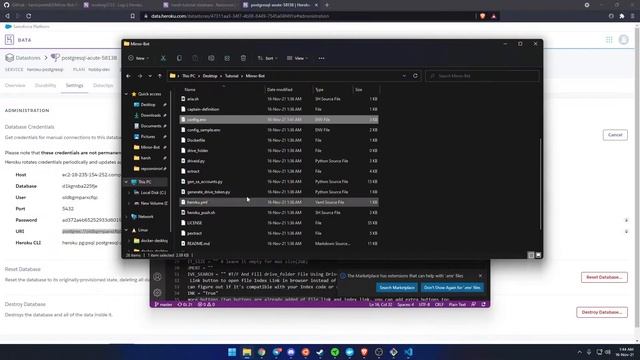Viewport: 640px width, 360px height.
Task: Select the gen_sa_accounts.py file
Action: pyautogui.click(x=279, y=182)
